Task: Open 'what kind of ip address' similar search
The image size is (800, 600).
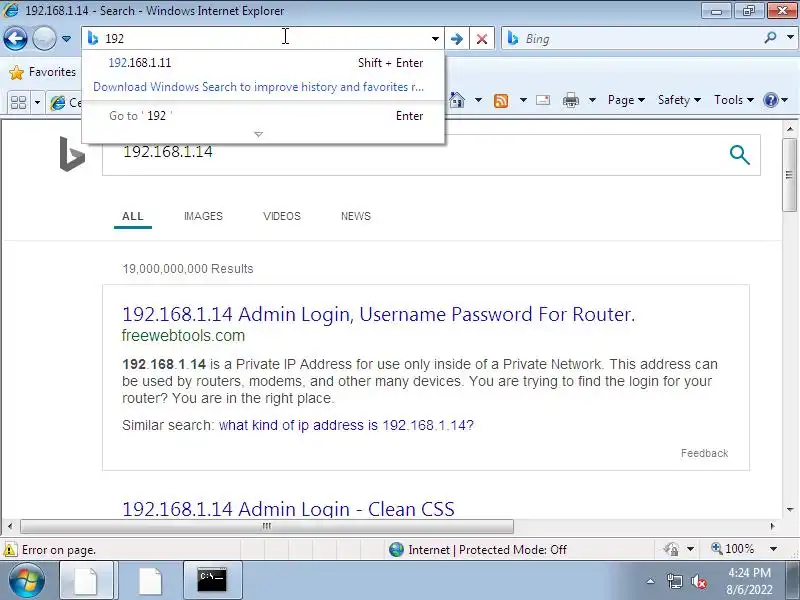Action: (x=346, y=425)
